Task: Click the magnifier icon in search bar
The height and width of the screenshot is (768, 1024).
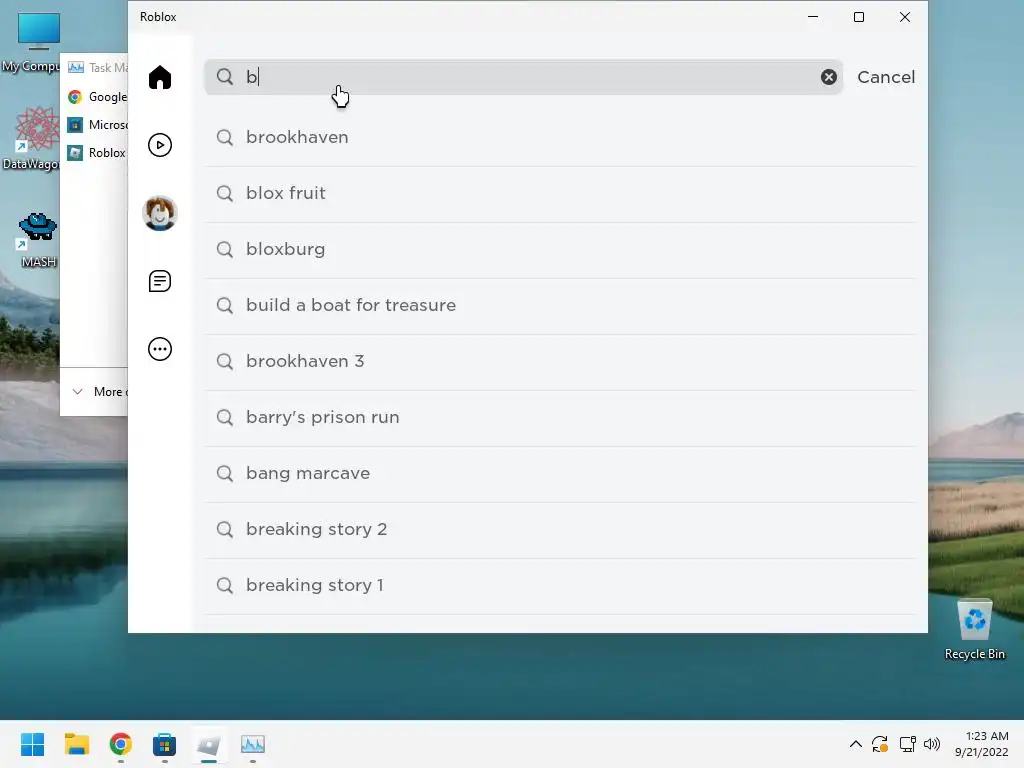Action: pos(225,76)
